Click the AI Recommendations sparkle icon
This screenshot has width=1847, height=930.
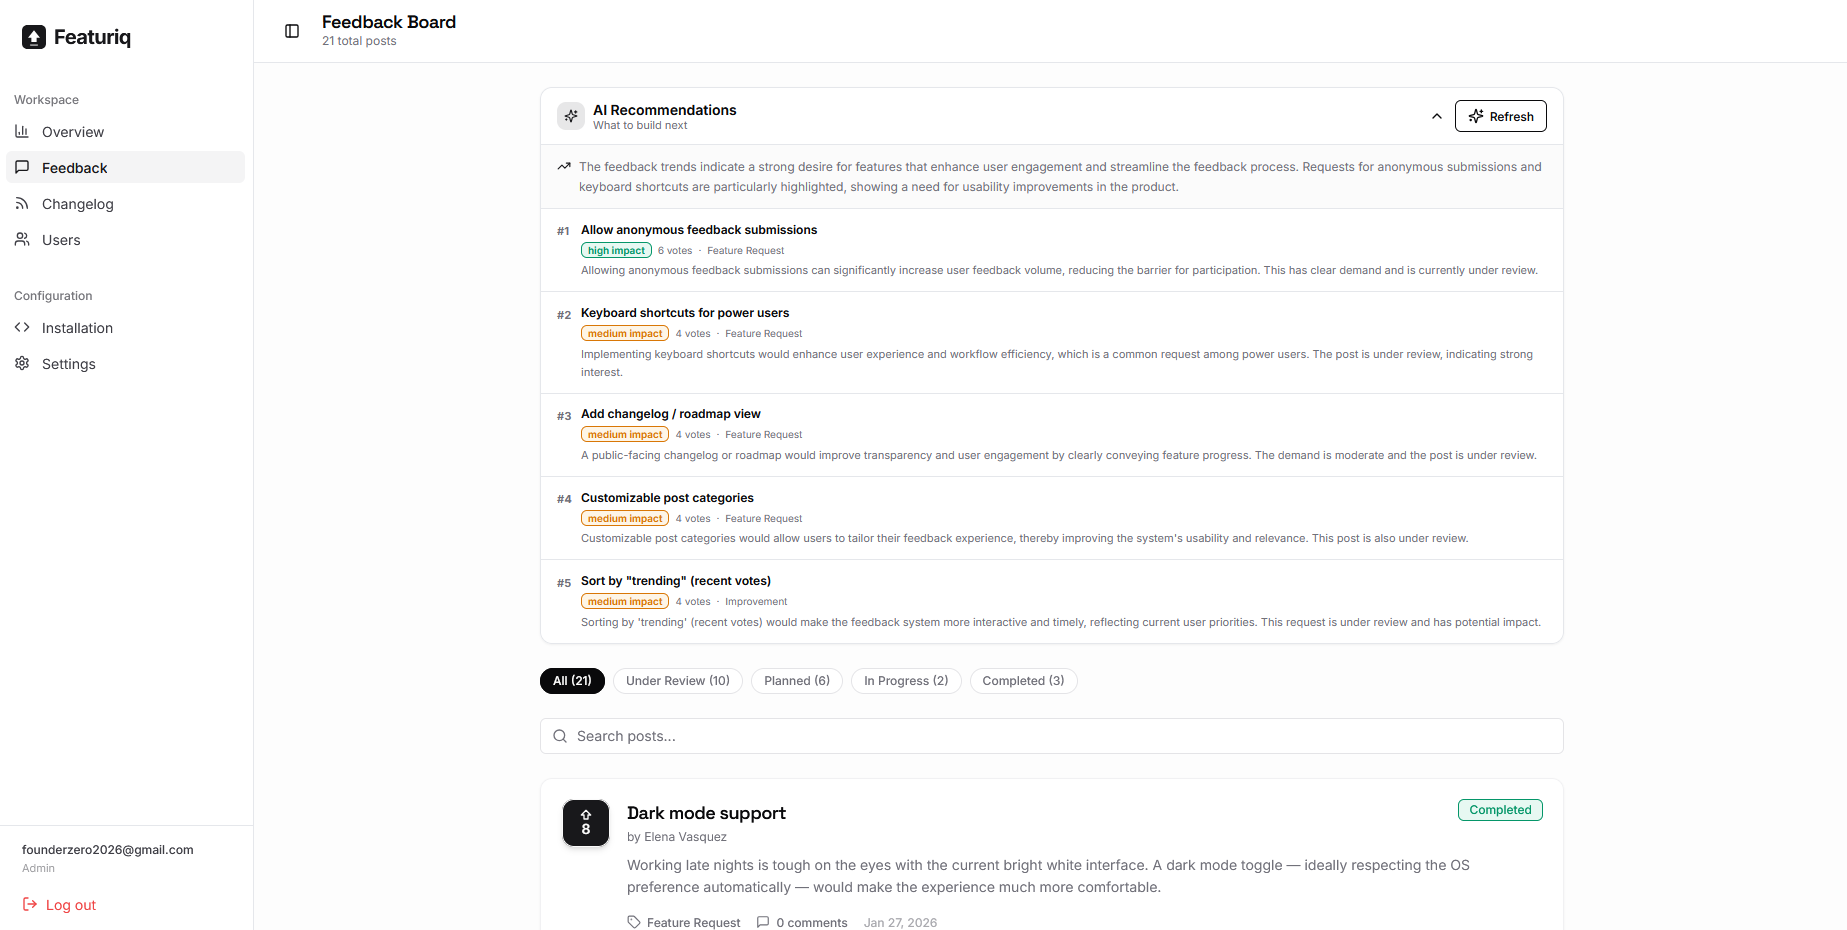pyautogui.click(x=571, y=116)
